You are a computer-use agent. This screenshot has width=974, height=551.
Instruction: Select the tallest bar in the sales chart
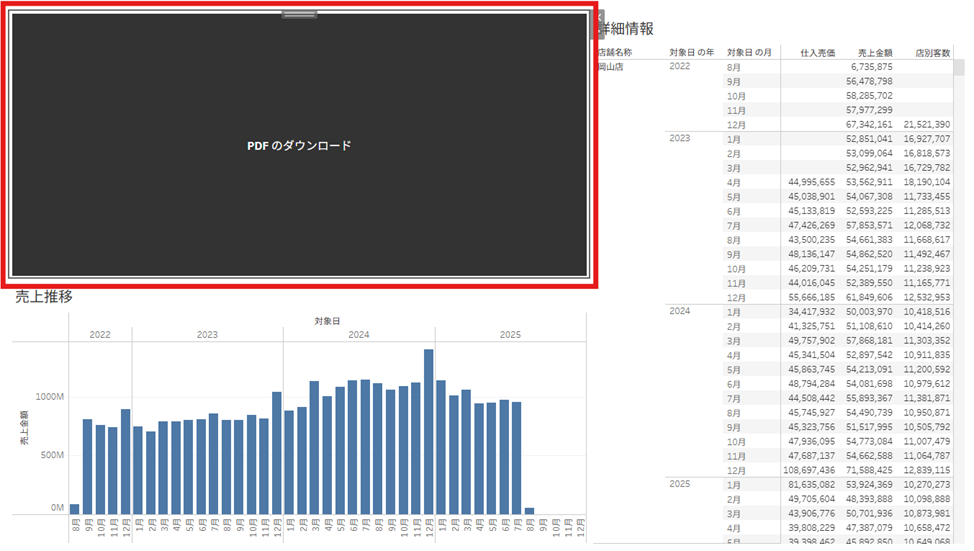[429, 432]
